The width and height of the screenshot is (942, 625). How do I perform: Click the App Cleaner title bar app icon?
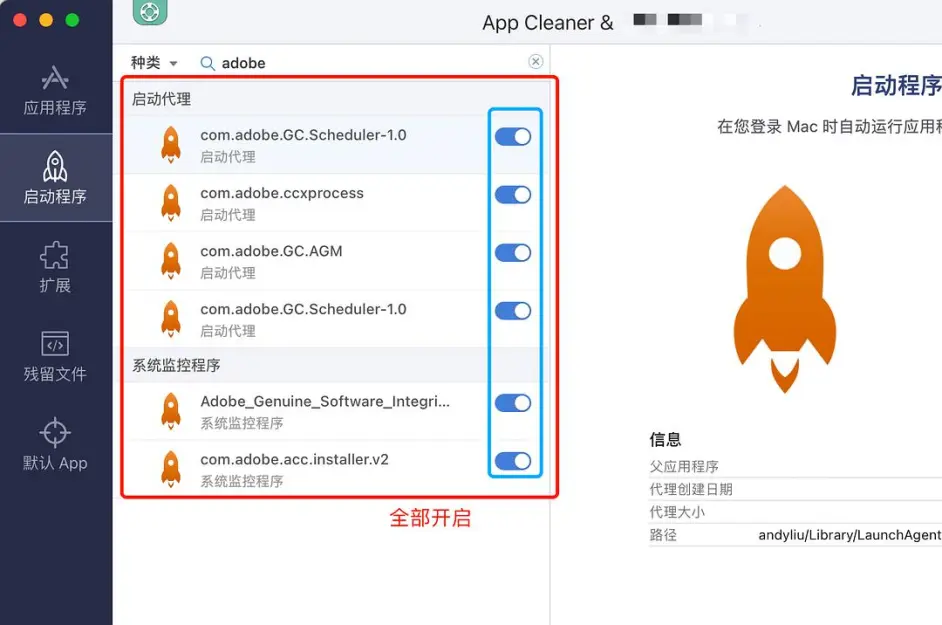[148, 13]
